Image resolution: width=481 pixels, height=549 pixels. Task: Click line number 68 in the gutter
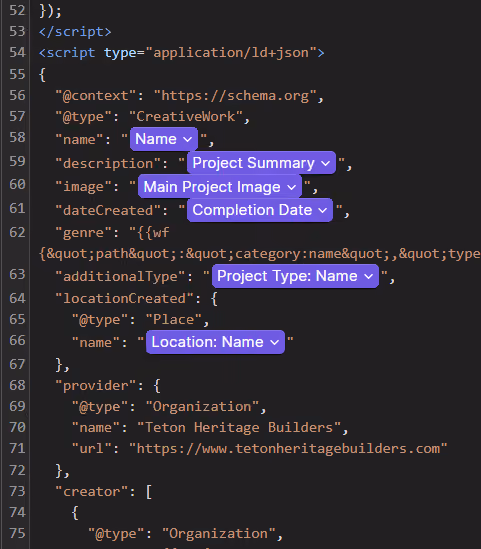point(17,385)
